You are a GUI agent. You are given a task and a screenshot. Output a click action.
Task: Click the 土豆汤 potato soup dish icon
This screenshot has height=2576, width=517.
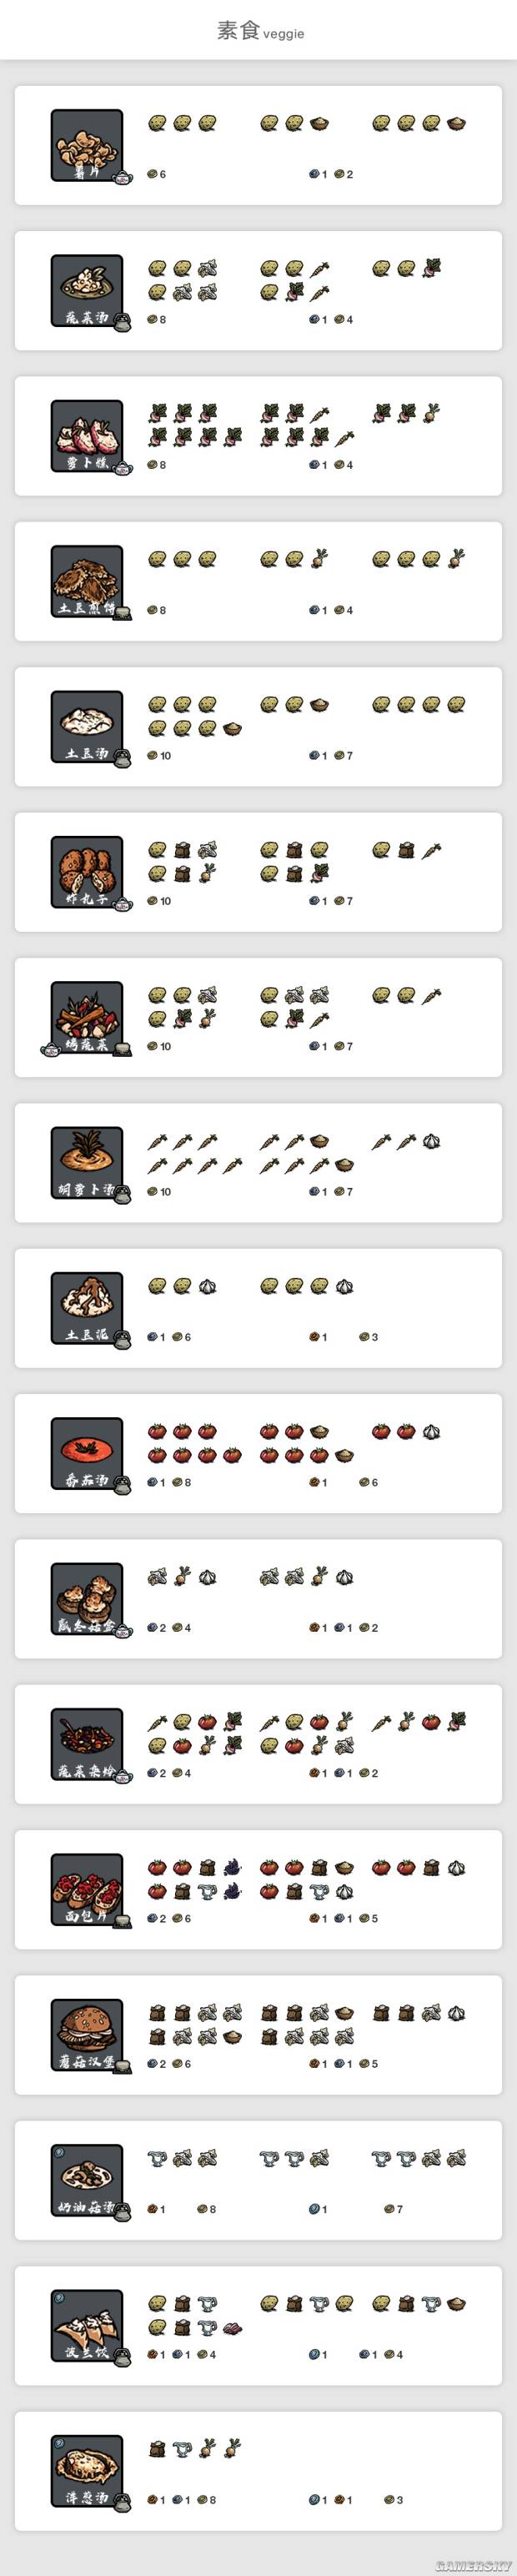click(87, 727)
